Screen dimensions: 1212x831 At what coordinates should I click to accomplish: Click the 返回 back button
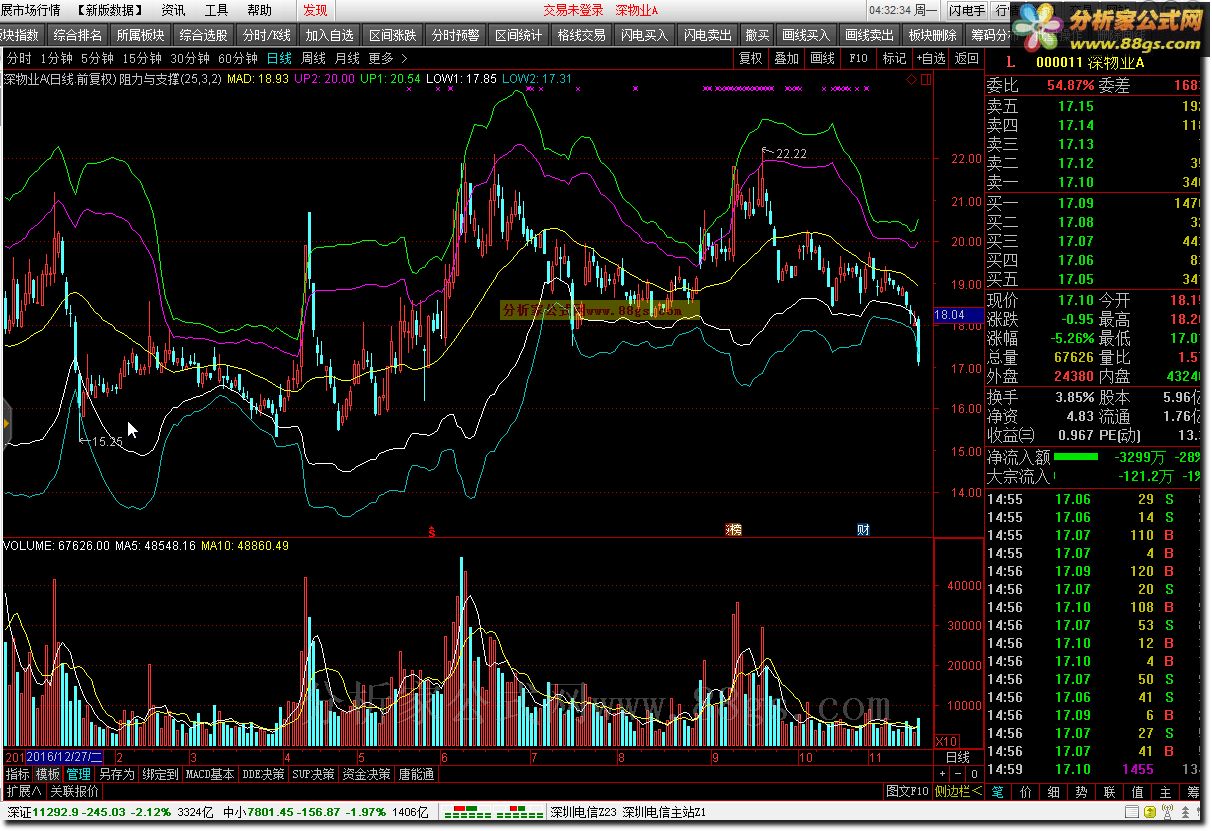pos(966,58)
